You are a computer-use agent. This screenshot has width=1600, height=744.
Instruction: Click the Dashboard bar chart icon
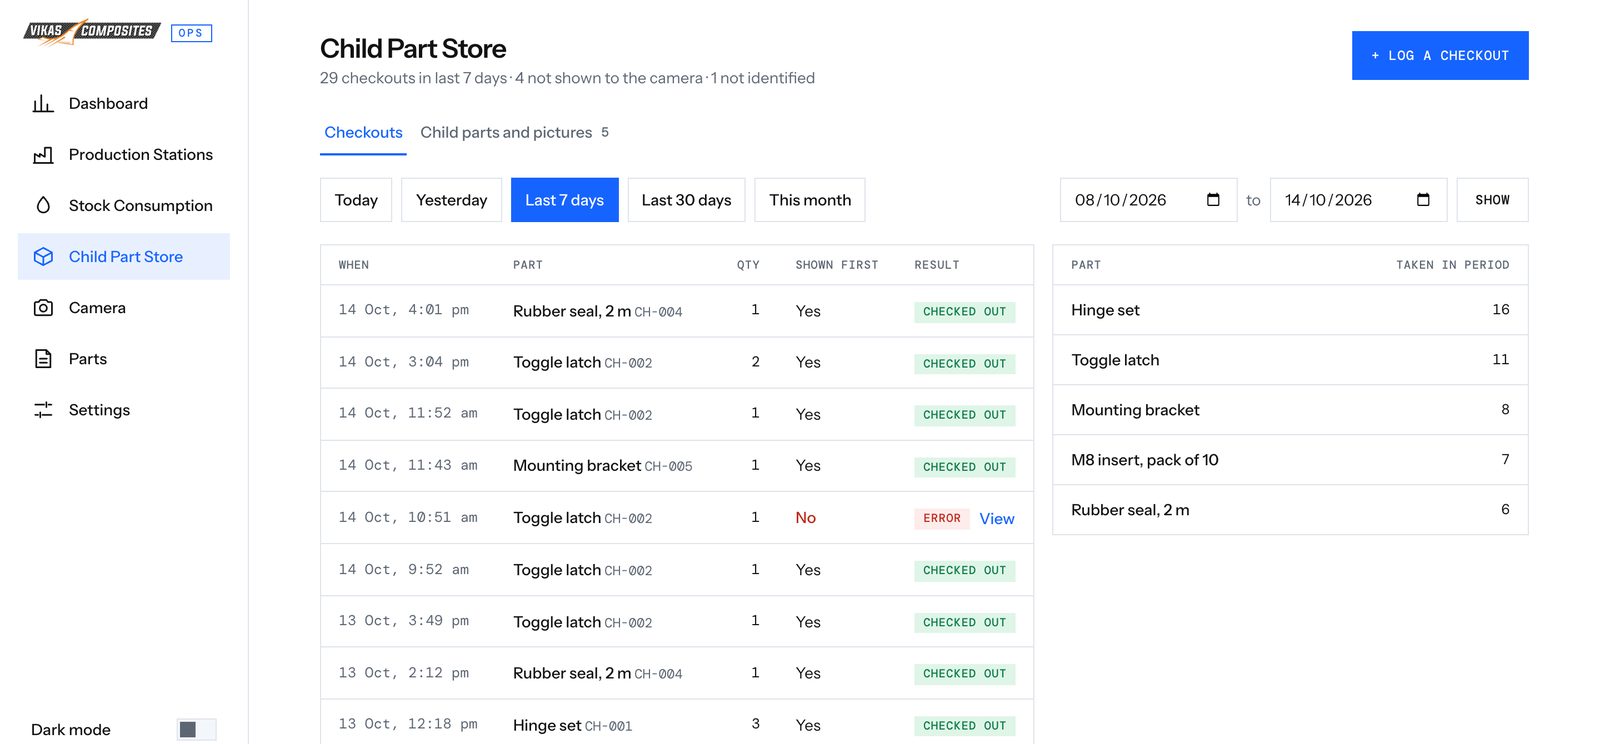tap(43, 104)
